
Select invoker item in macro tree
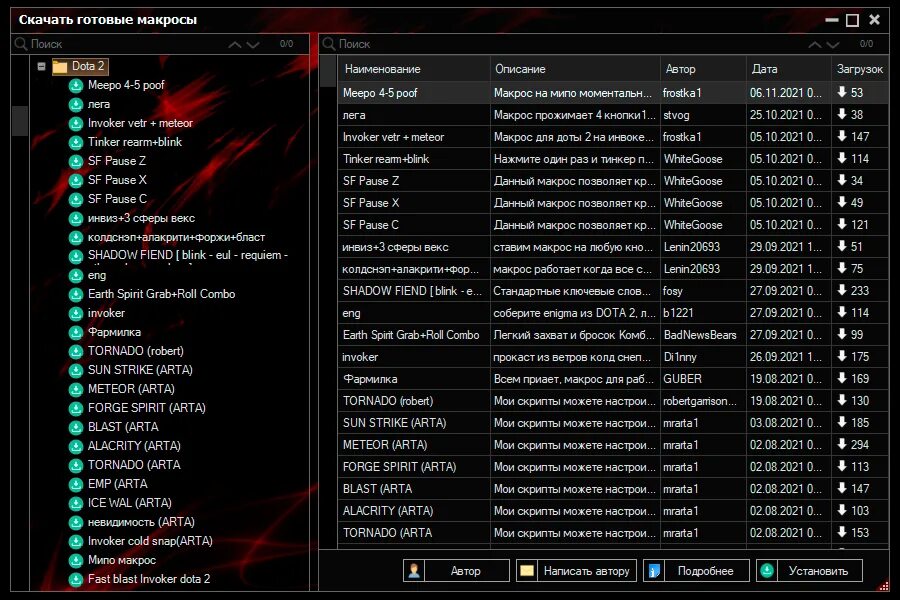click(106, 313)
